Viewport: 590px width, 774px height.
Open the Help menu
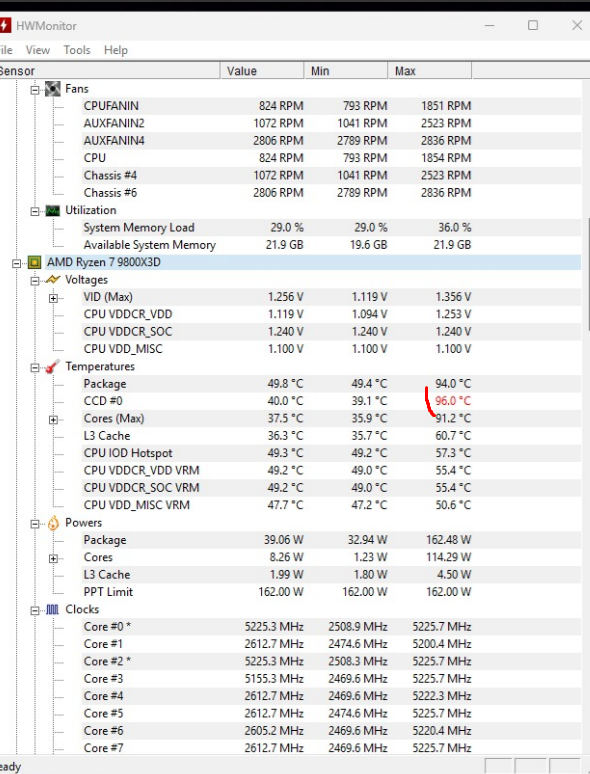pyautogui.click(x=116, y=50)
